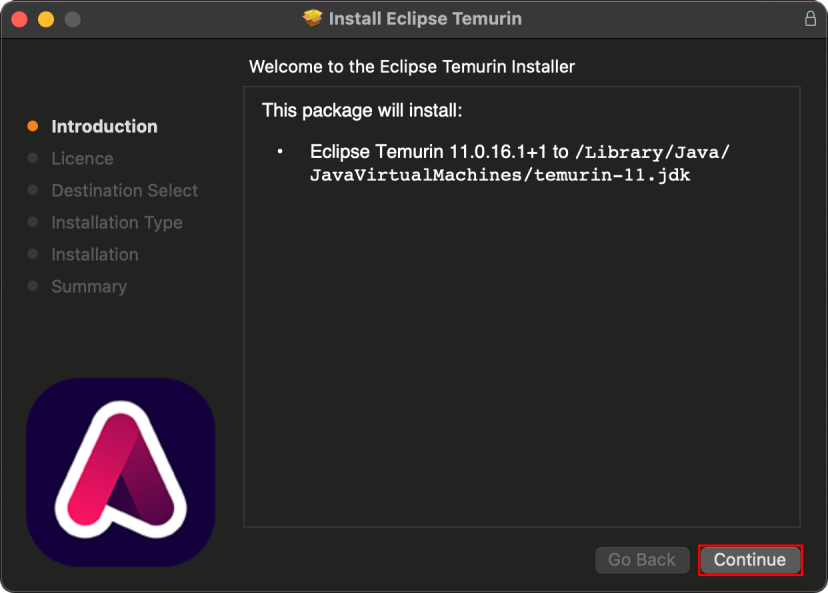828x593 pixels.
Task: Select the Introduction step in sidebar
Action: coord(104,126)
